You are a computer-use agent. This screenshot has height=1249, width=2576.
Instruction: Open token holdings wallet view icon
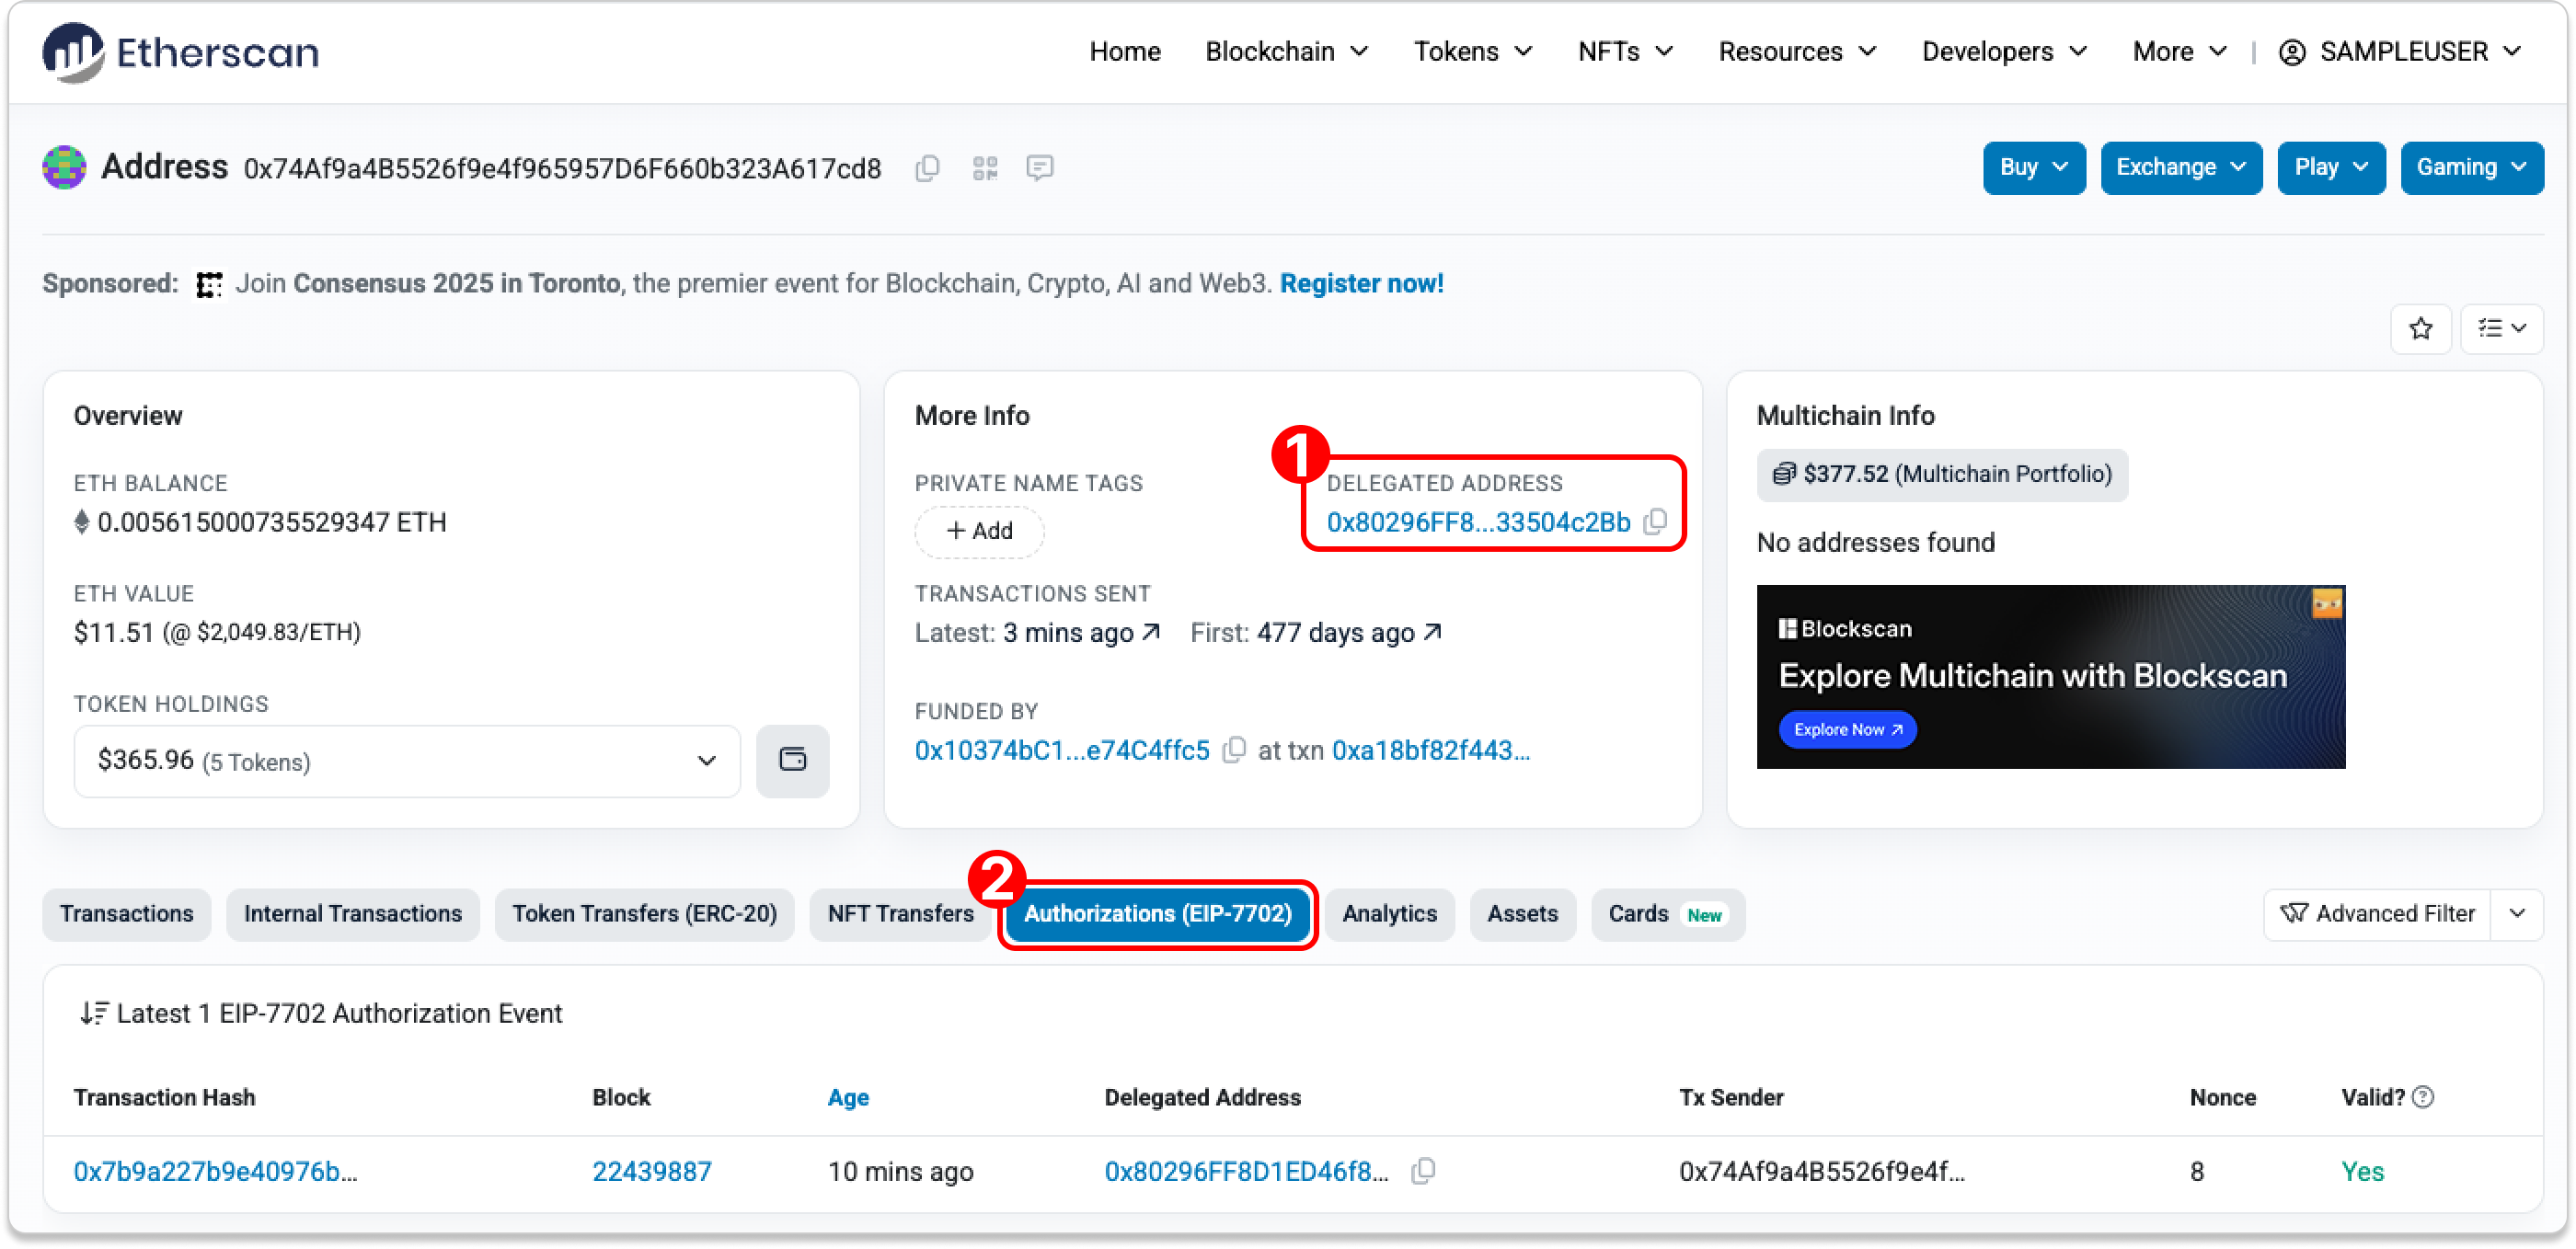pyautogui.click(x=792, y=760)
